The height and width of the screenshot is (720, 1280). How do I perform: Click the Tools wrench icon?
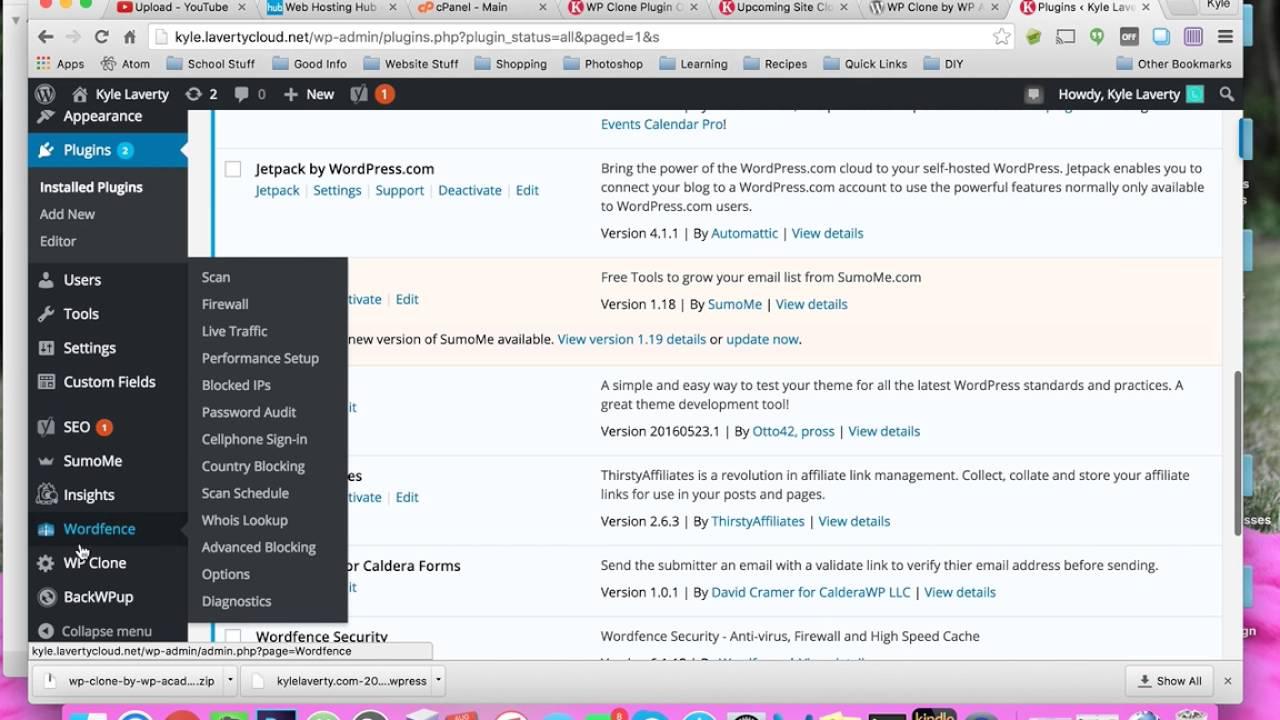pyautogui.click(x=46, y=314)
